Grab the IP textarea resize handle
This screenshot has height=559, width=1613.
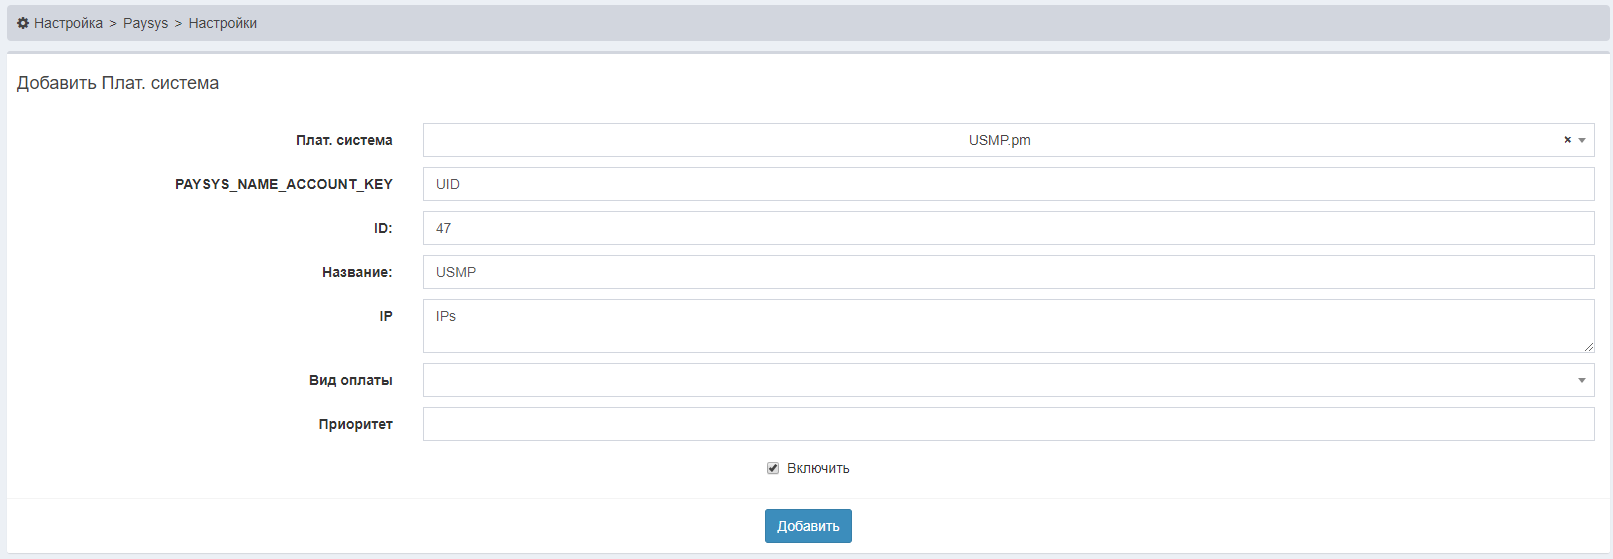pos(1588,346)
